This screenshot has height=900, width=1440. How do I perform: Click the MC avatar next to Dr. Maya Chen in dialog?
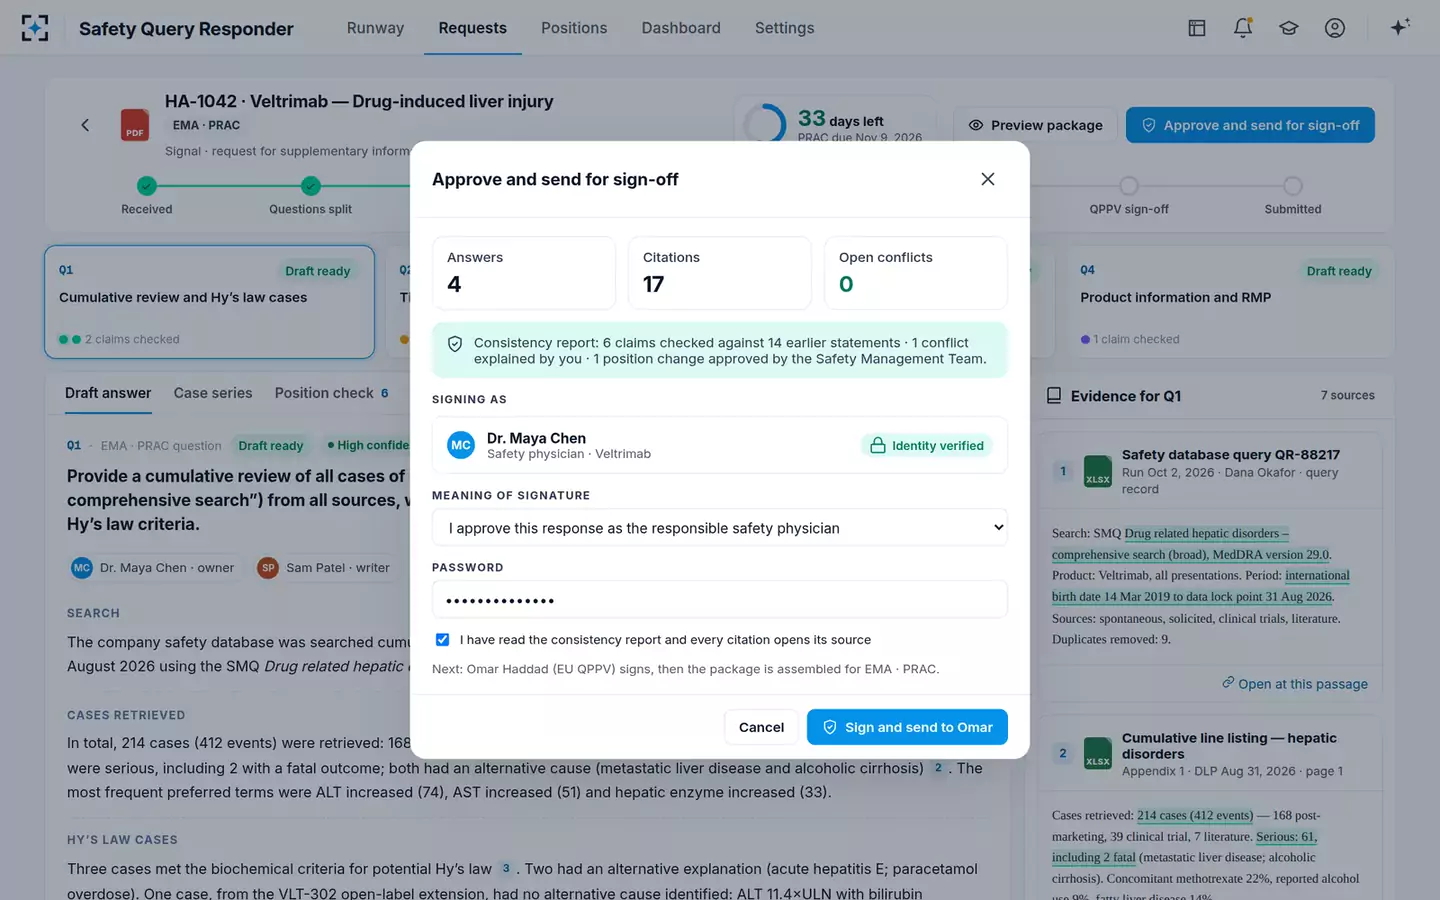point(461,445)
